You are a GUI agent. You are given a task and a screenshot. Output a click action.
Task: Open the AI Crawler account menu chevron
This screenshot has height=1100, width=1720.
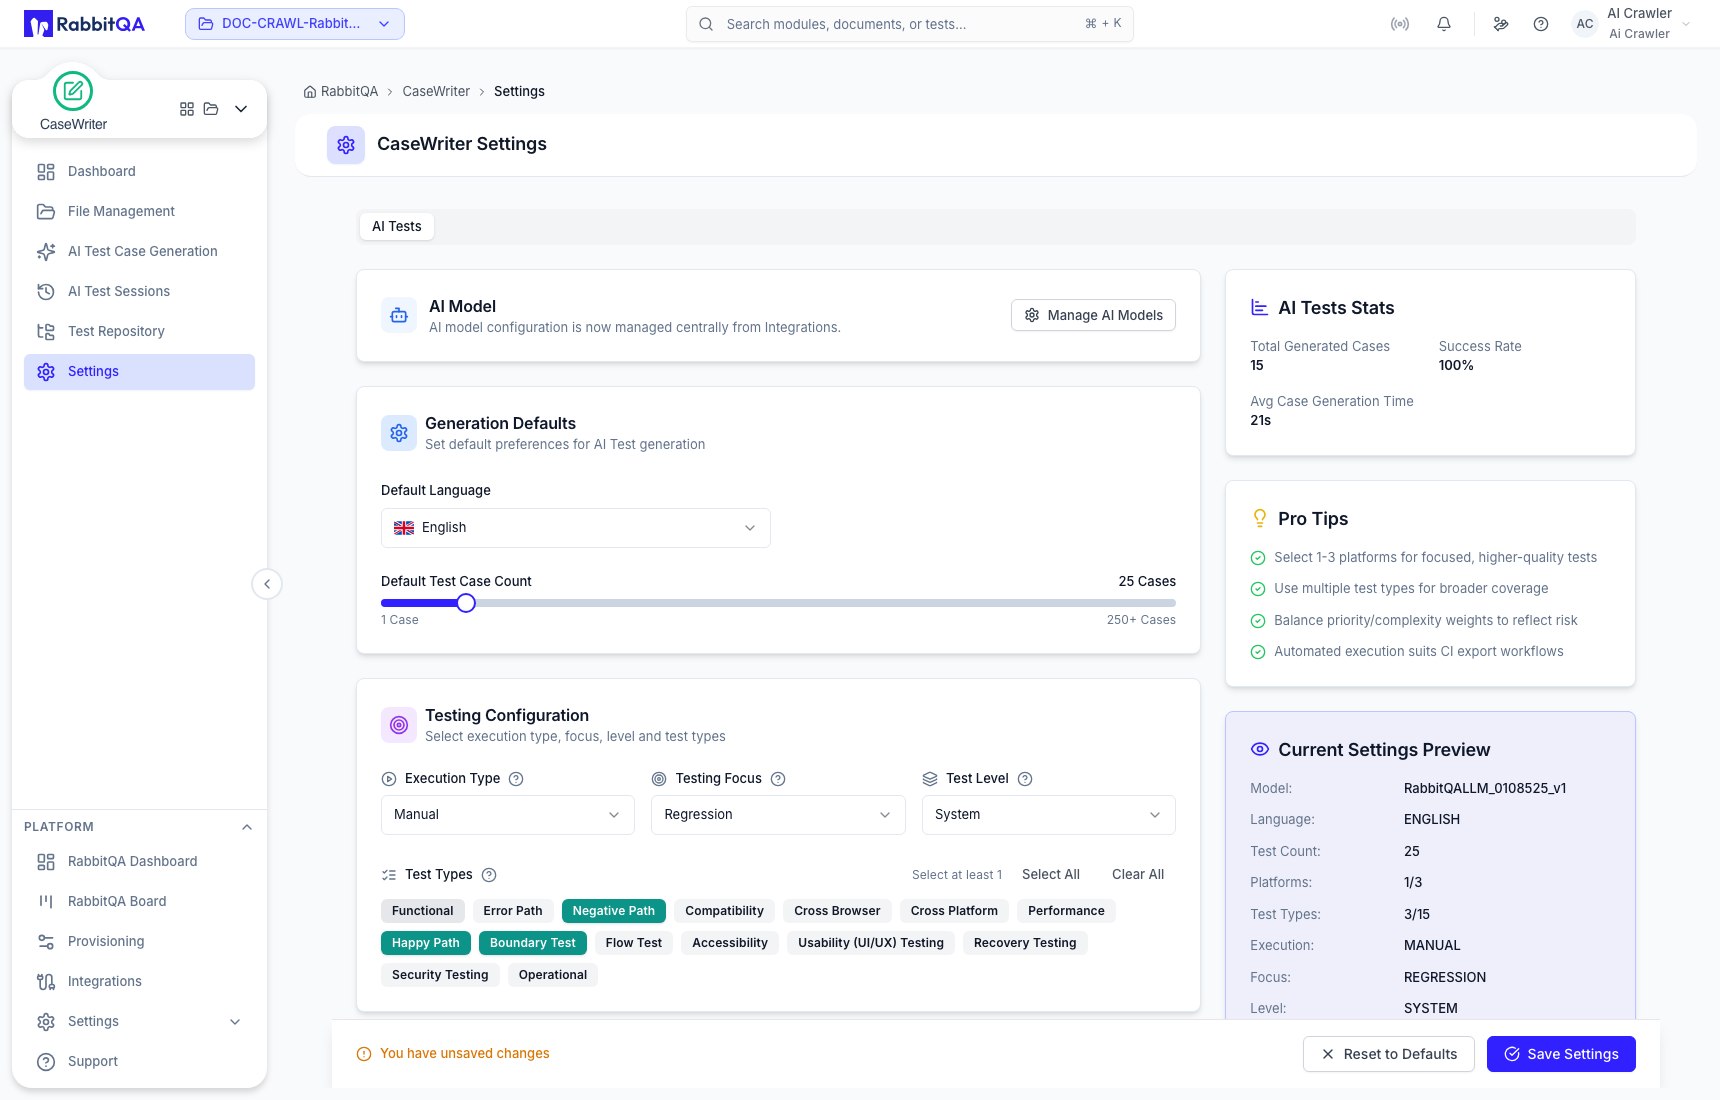tap(1686, 24)
